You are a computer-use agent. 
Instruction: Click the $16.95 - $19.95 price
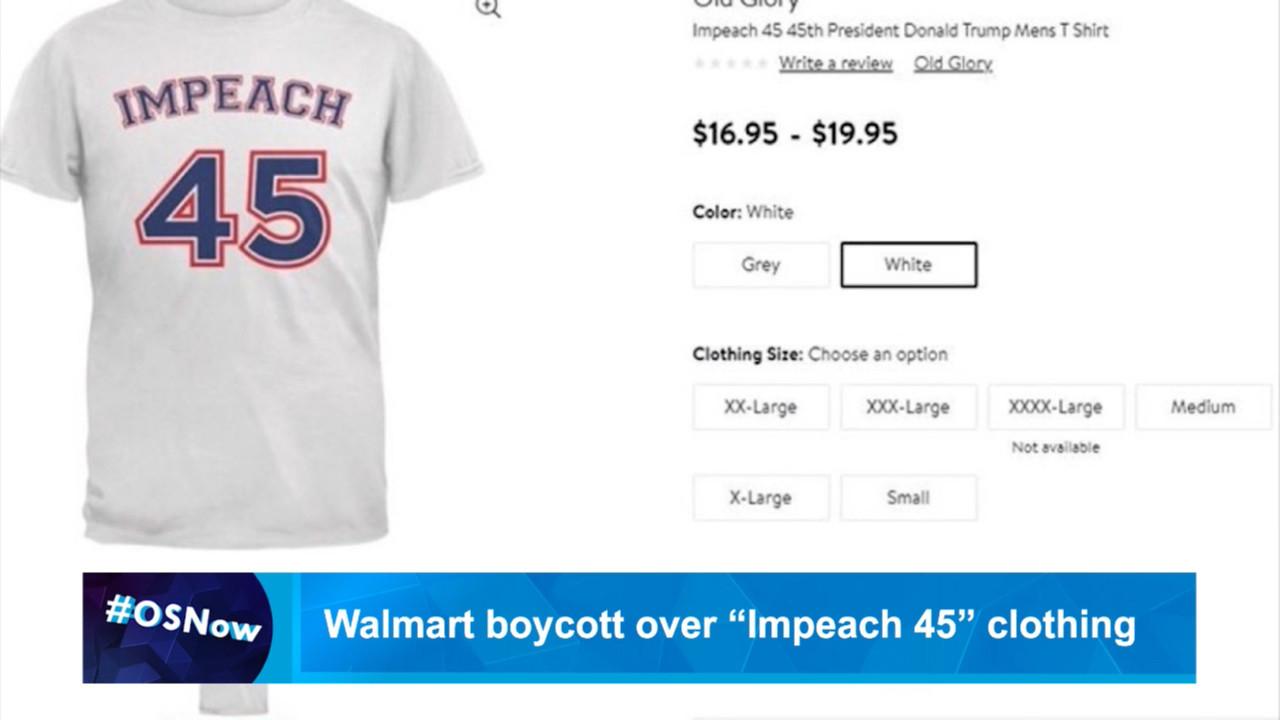click(x=795, y=134)
